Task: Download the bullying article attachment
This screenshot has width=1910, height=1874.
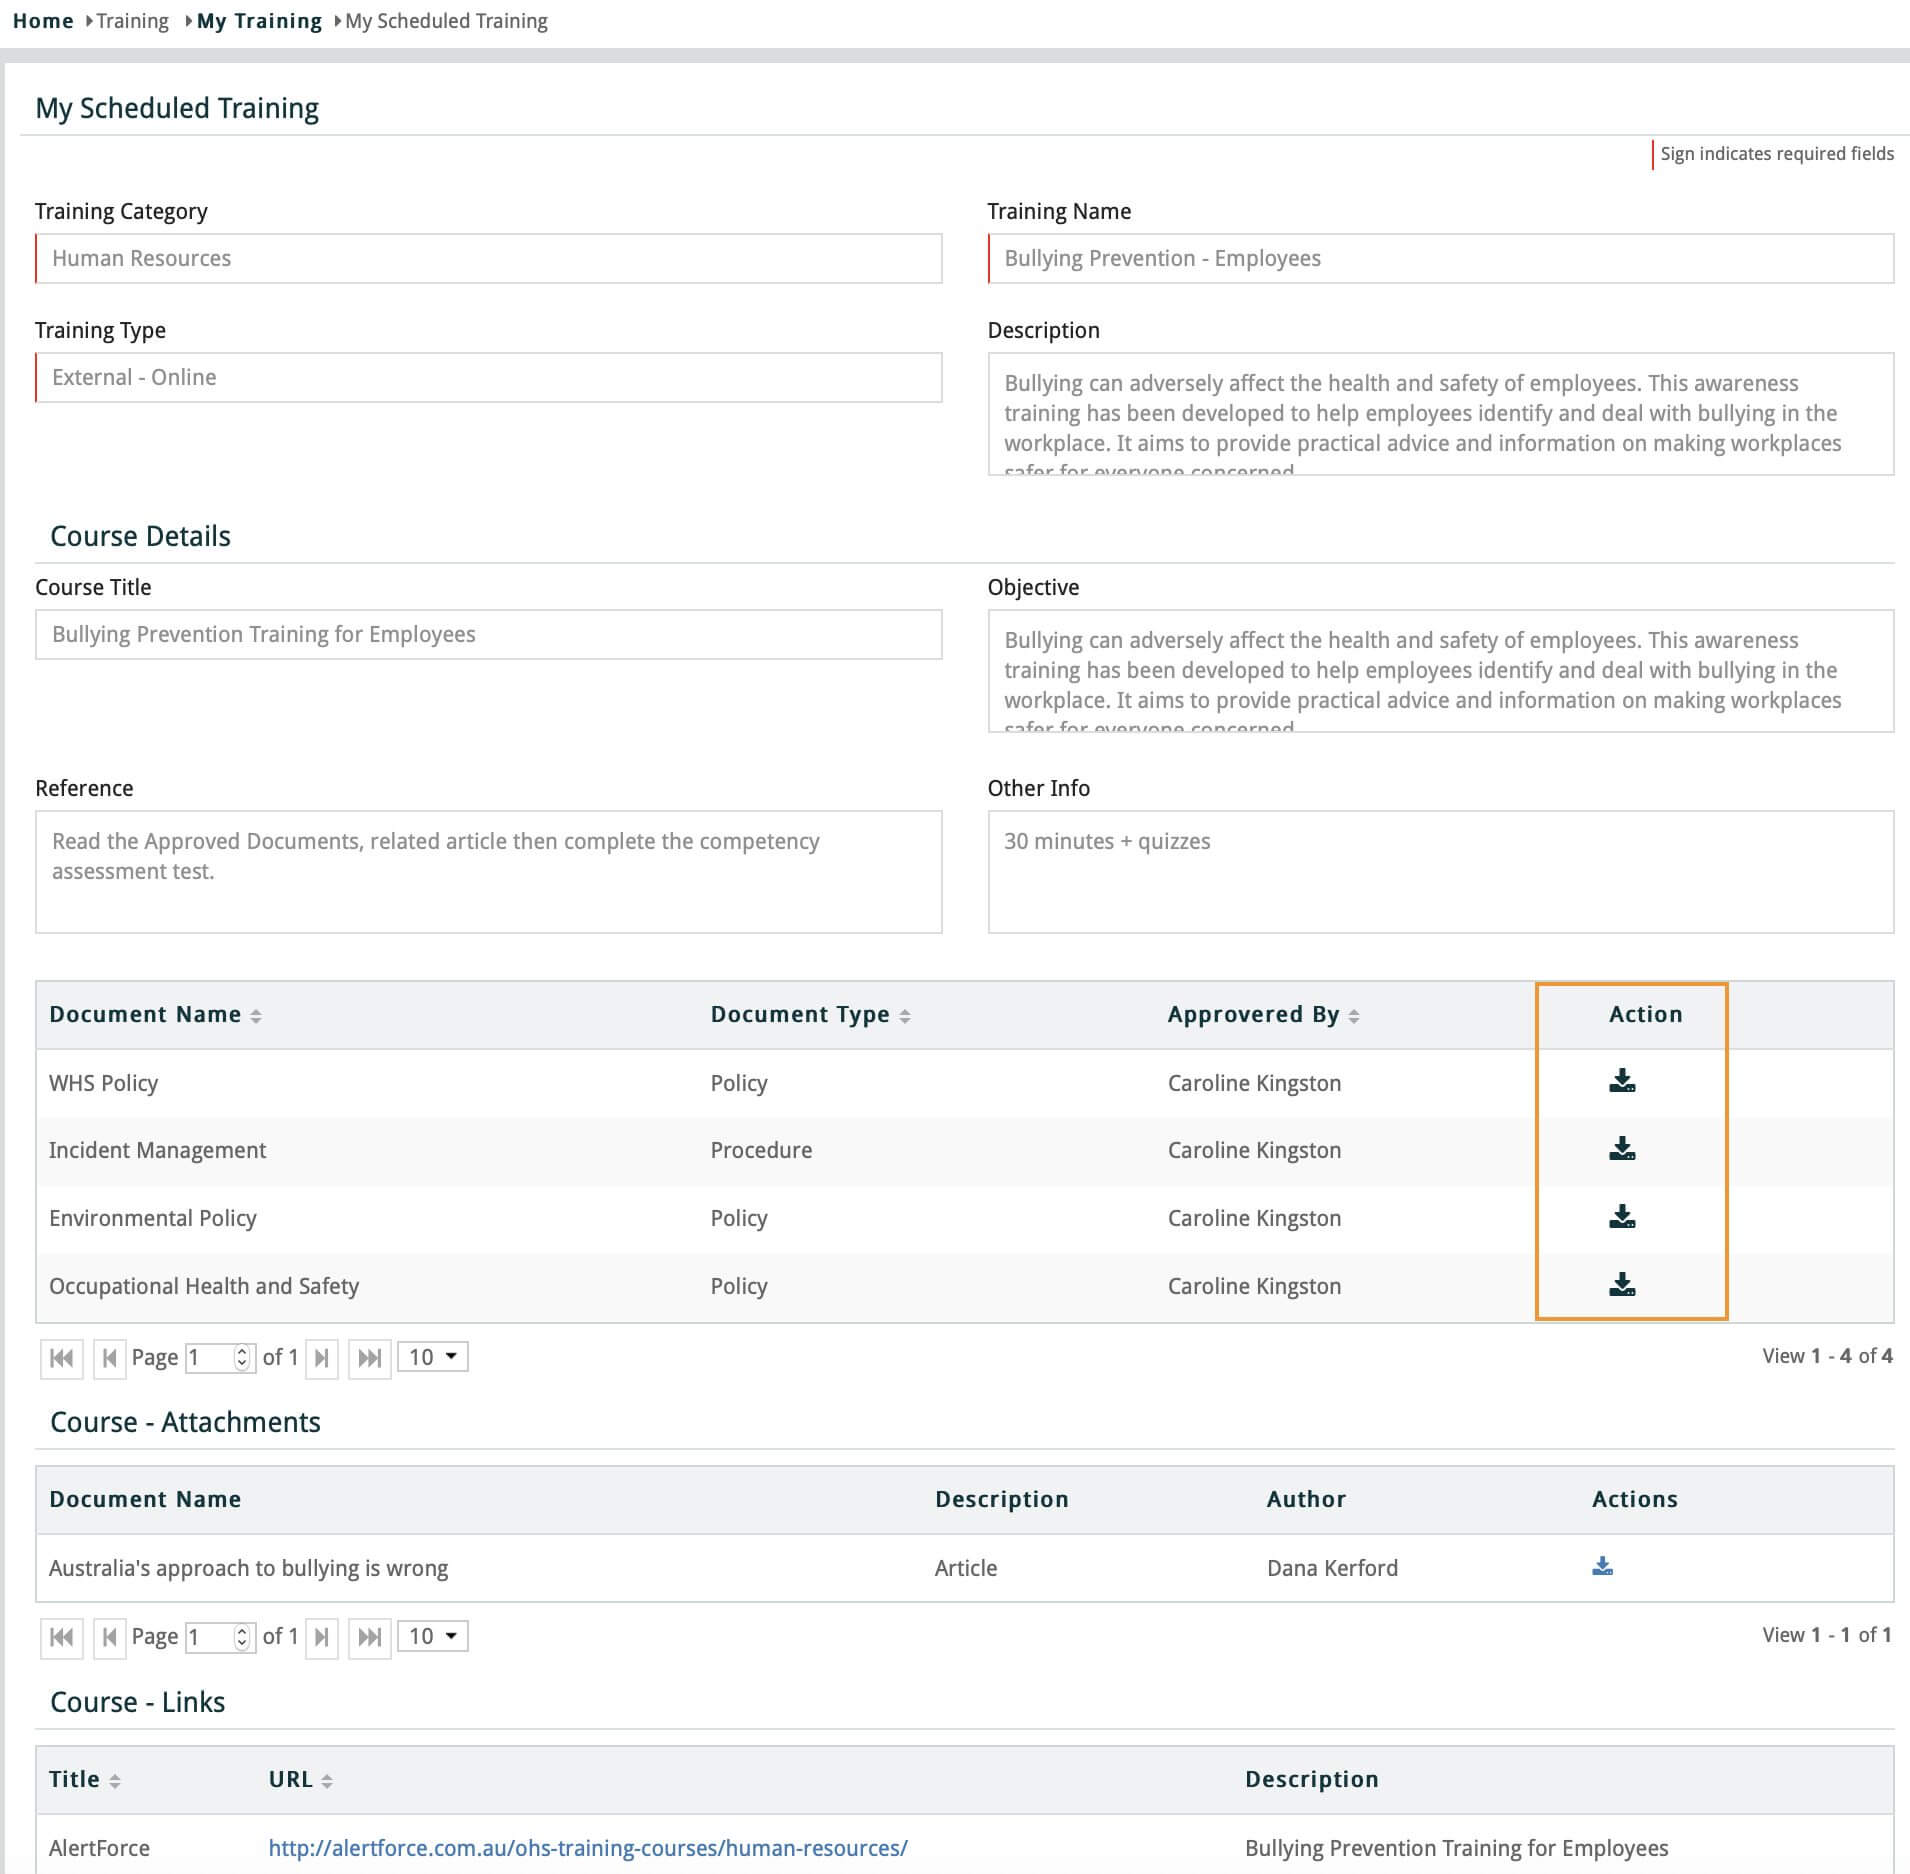Action: click(1602, 1567)
